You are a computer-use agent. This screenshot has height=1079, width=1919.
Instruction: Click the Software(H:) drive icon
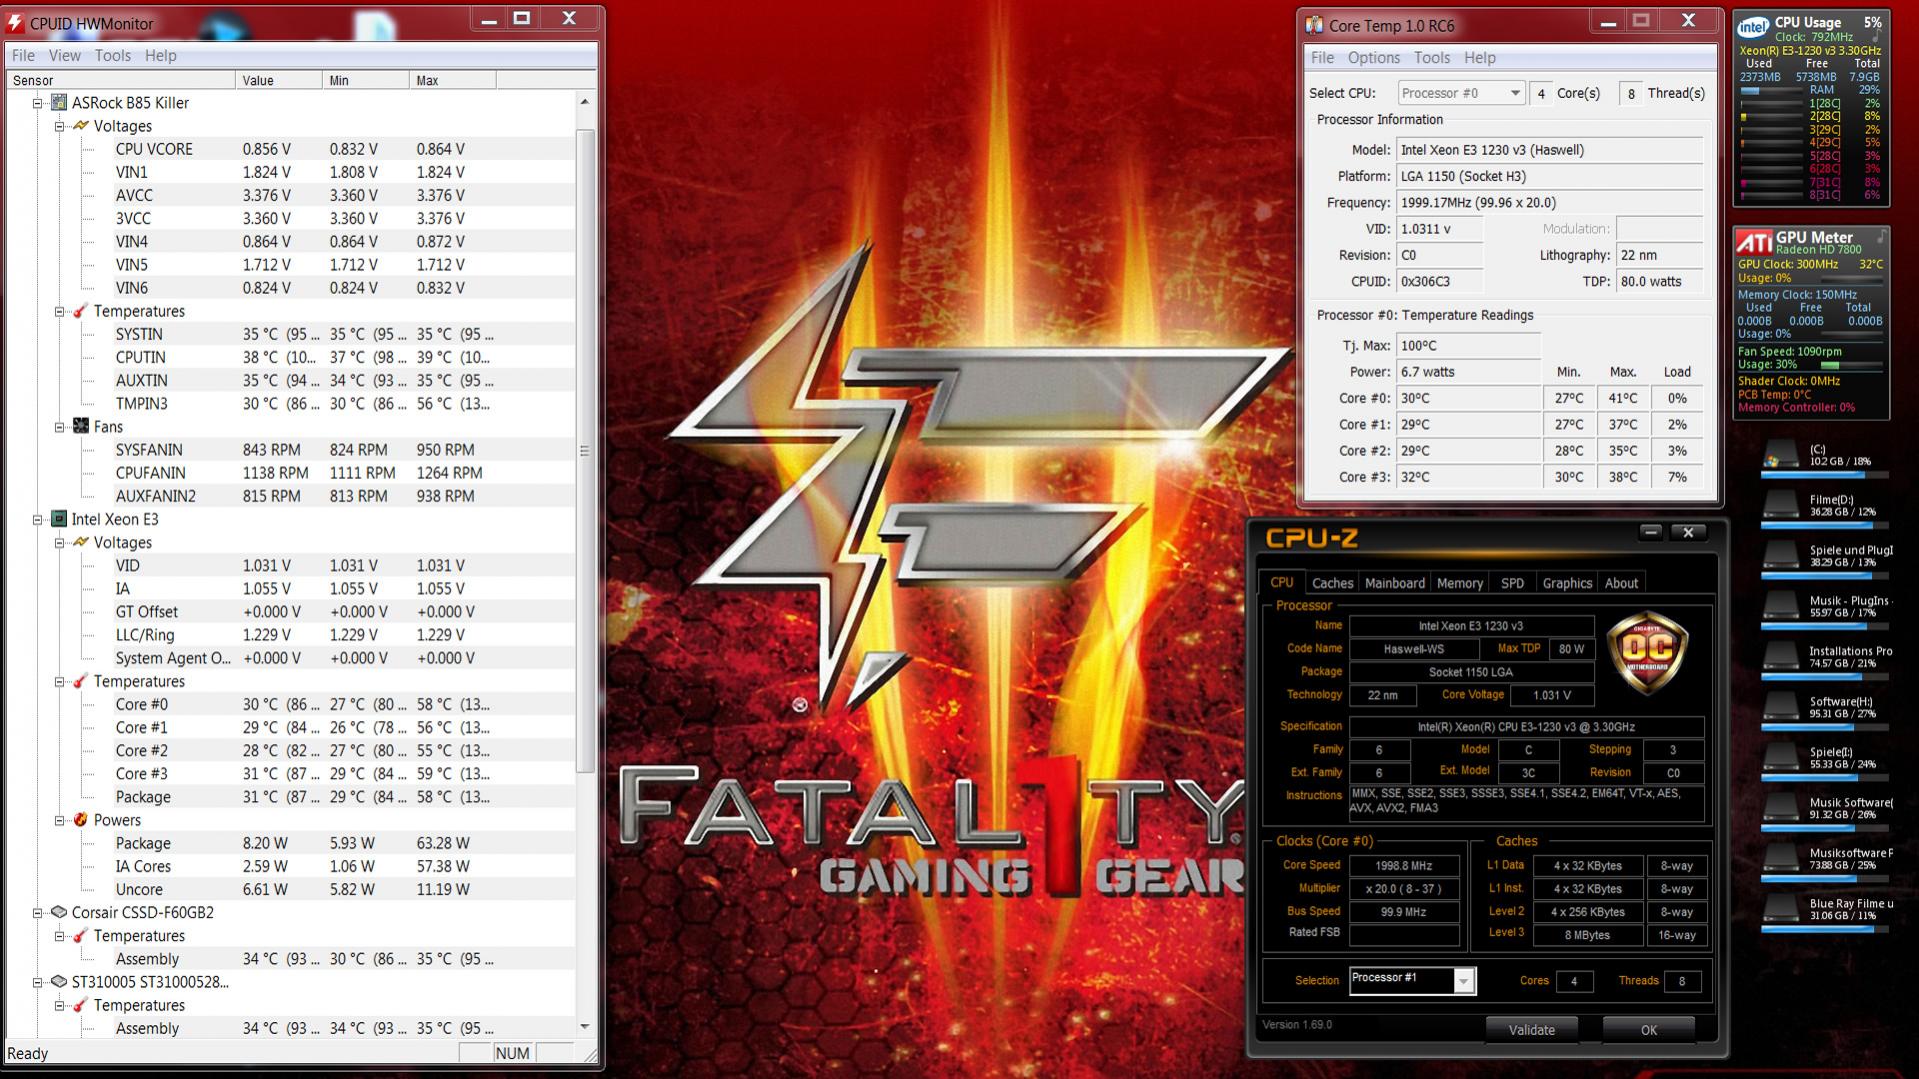(x=1780, y=707)
